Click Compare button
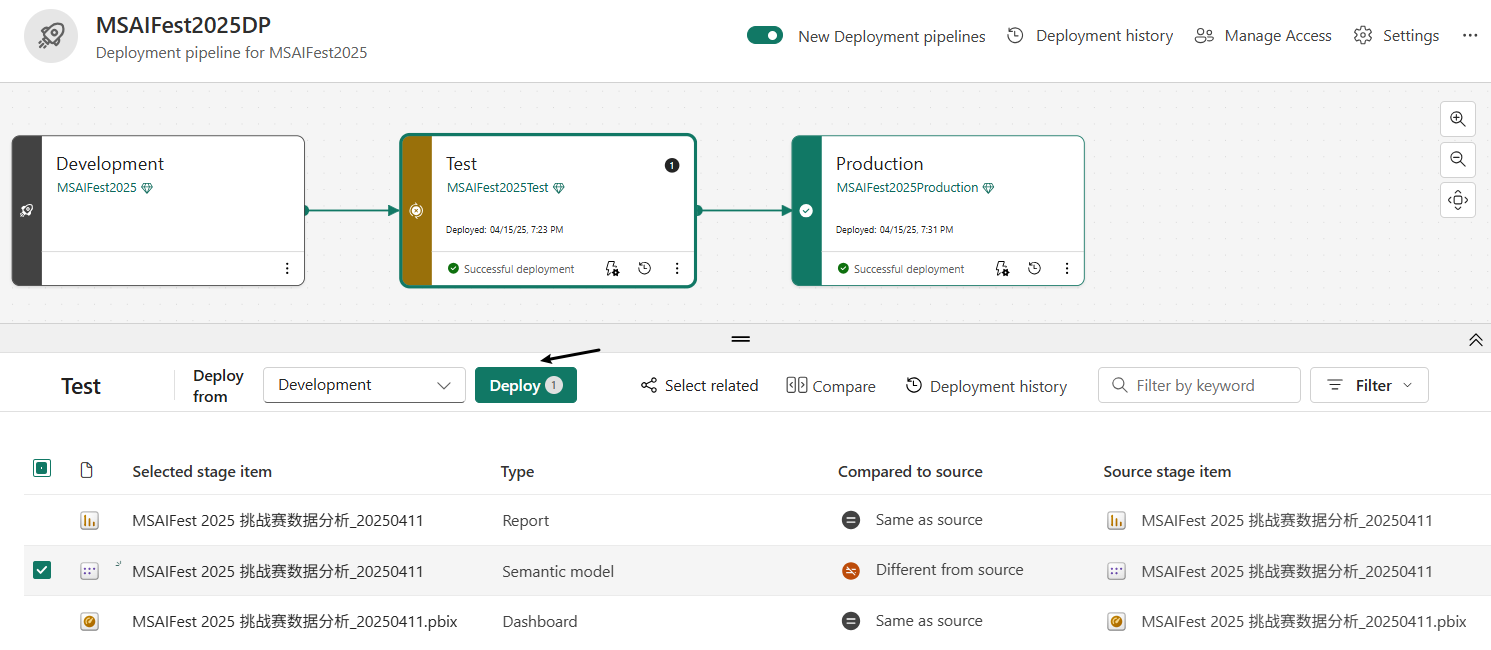Viewport: 1491px width, 650px height. (x=831, y=385)
